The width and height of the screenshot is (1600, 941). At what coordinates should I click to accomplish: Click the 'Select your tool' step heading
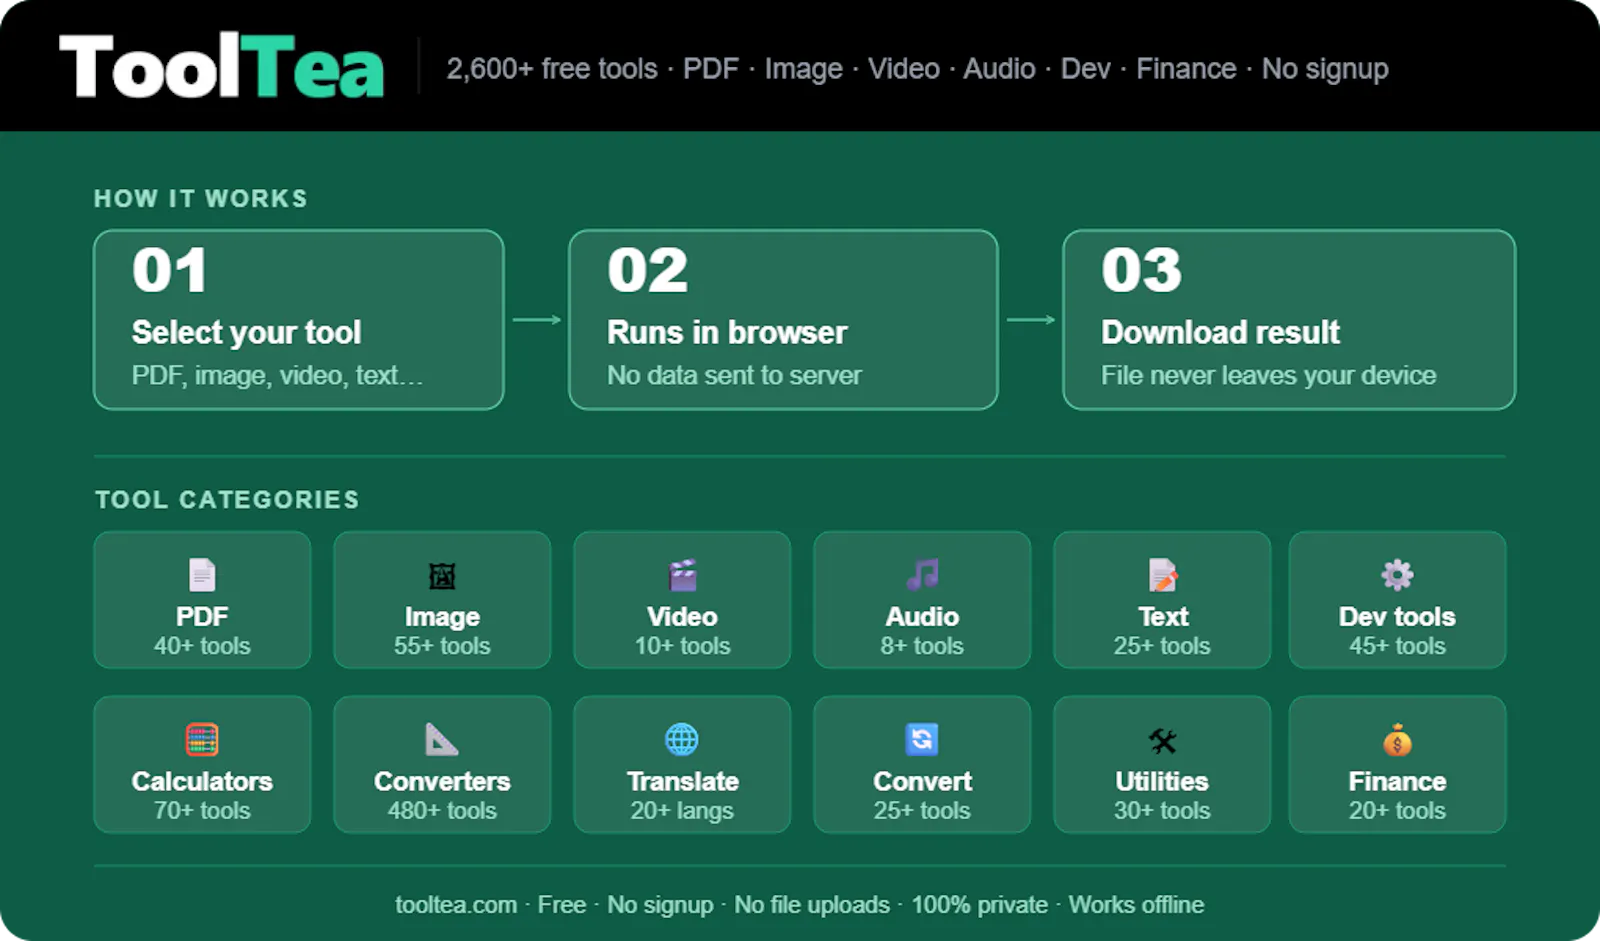point(246,333)
